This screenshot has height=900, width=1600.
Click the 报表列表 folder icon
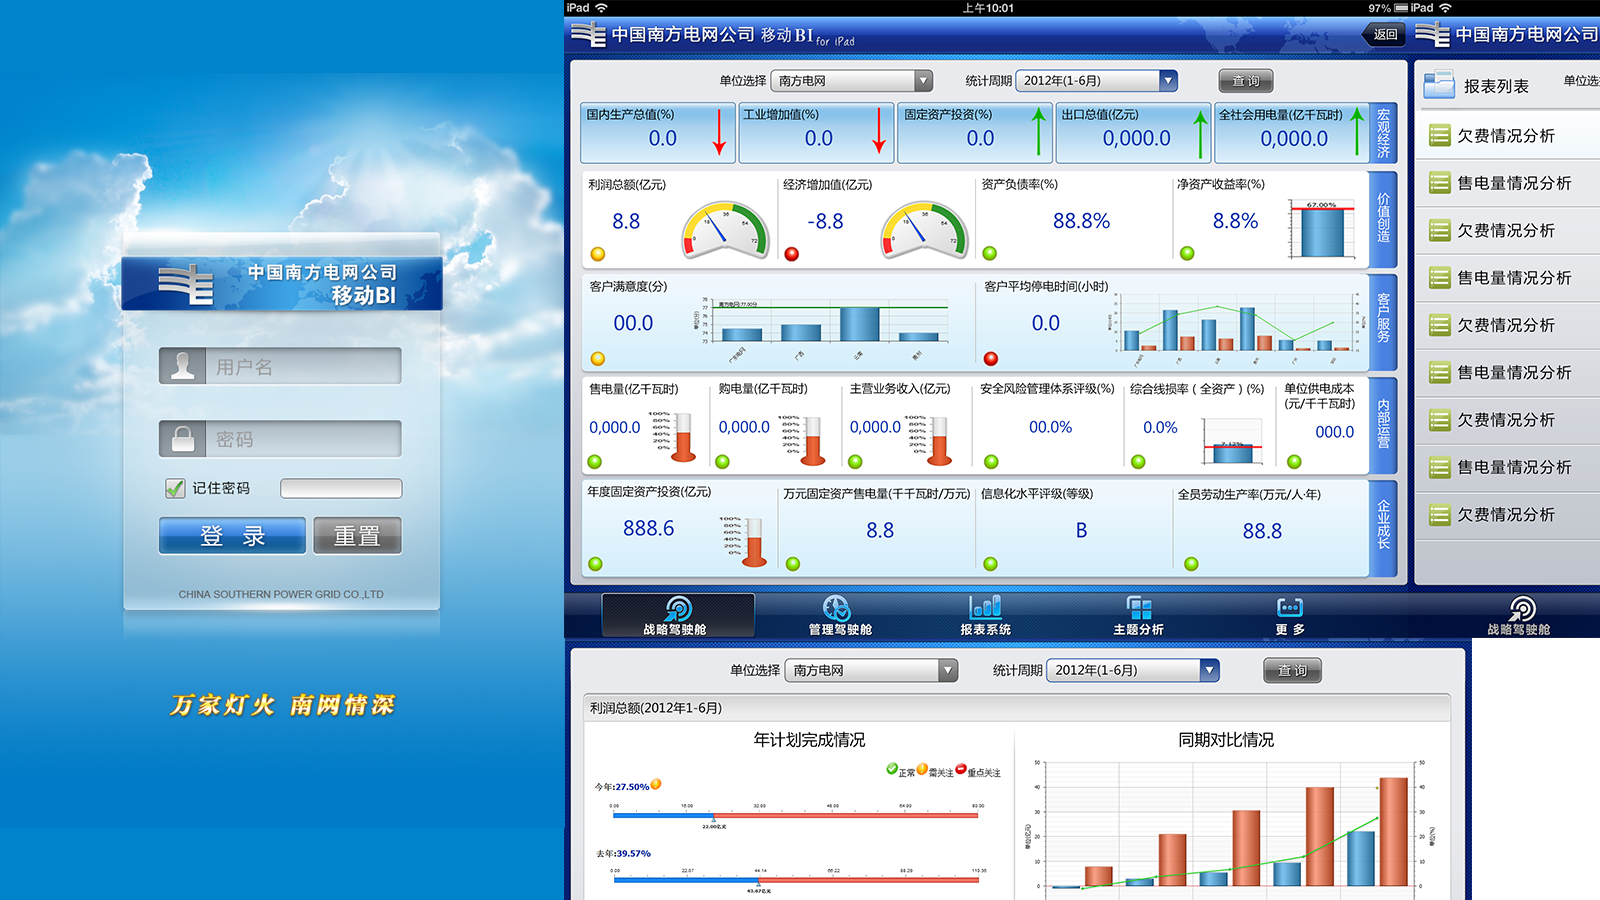pyautogui.click(x=1439, y=85)
